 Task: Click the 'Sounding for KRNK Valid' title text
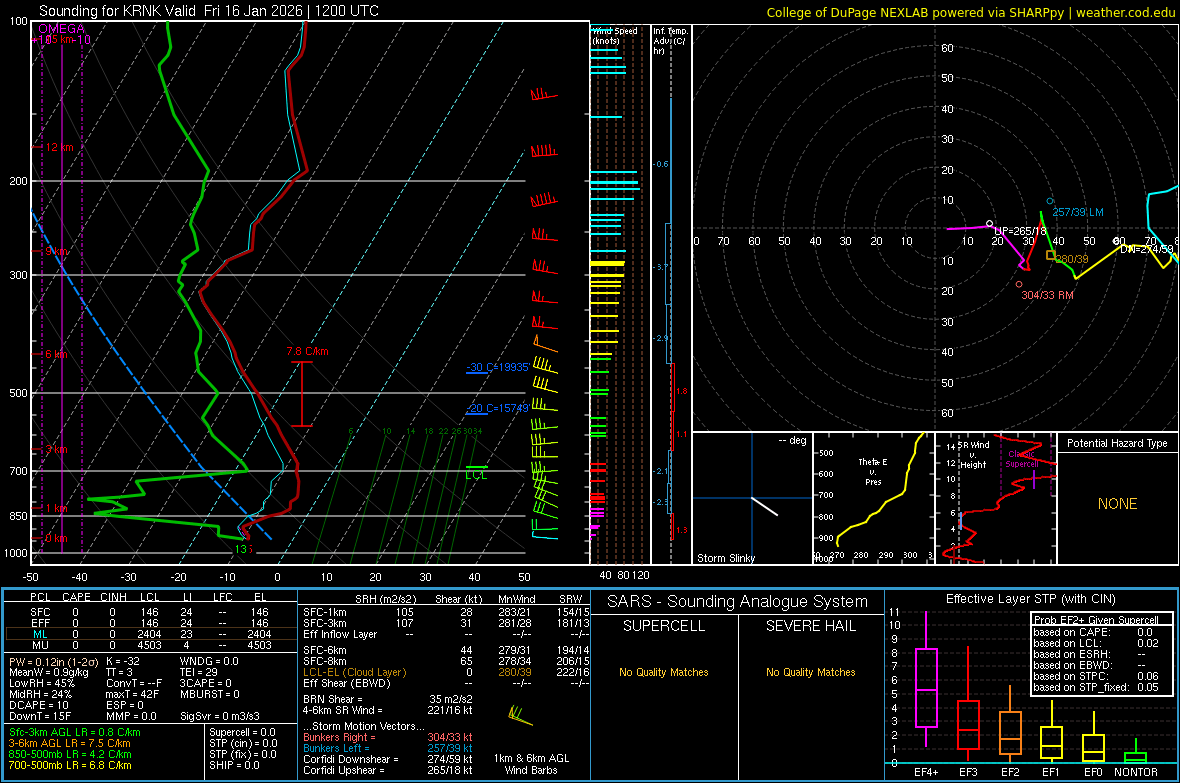coord(117,11)
